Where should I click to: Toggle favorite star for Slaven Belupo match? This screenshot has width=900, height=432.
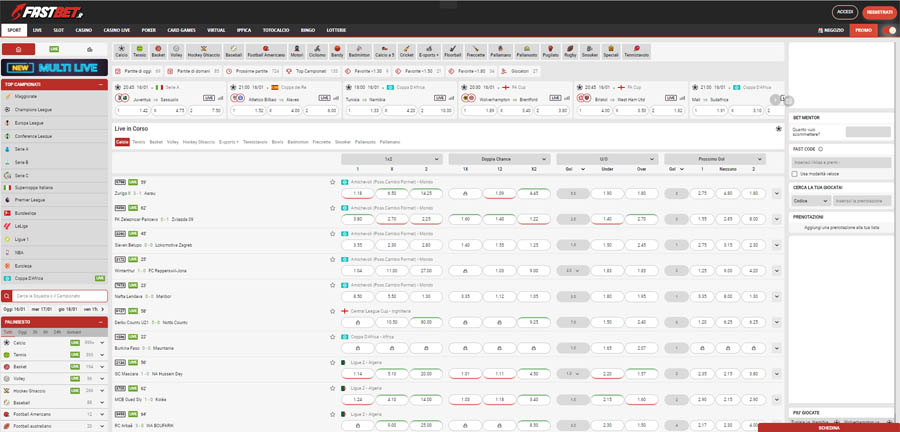click(x=332, y=233)
